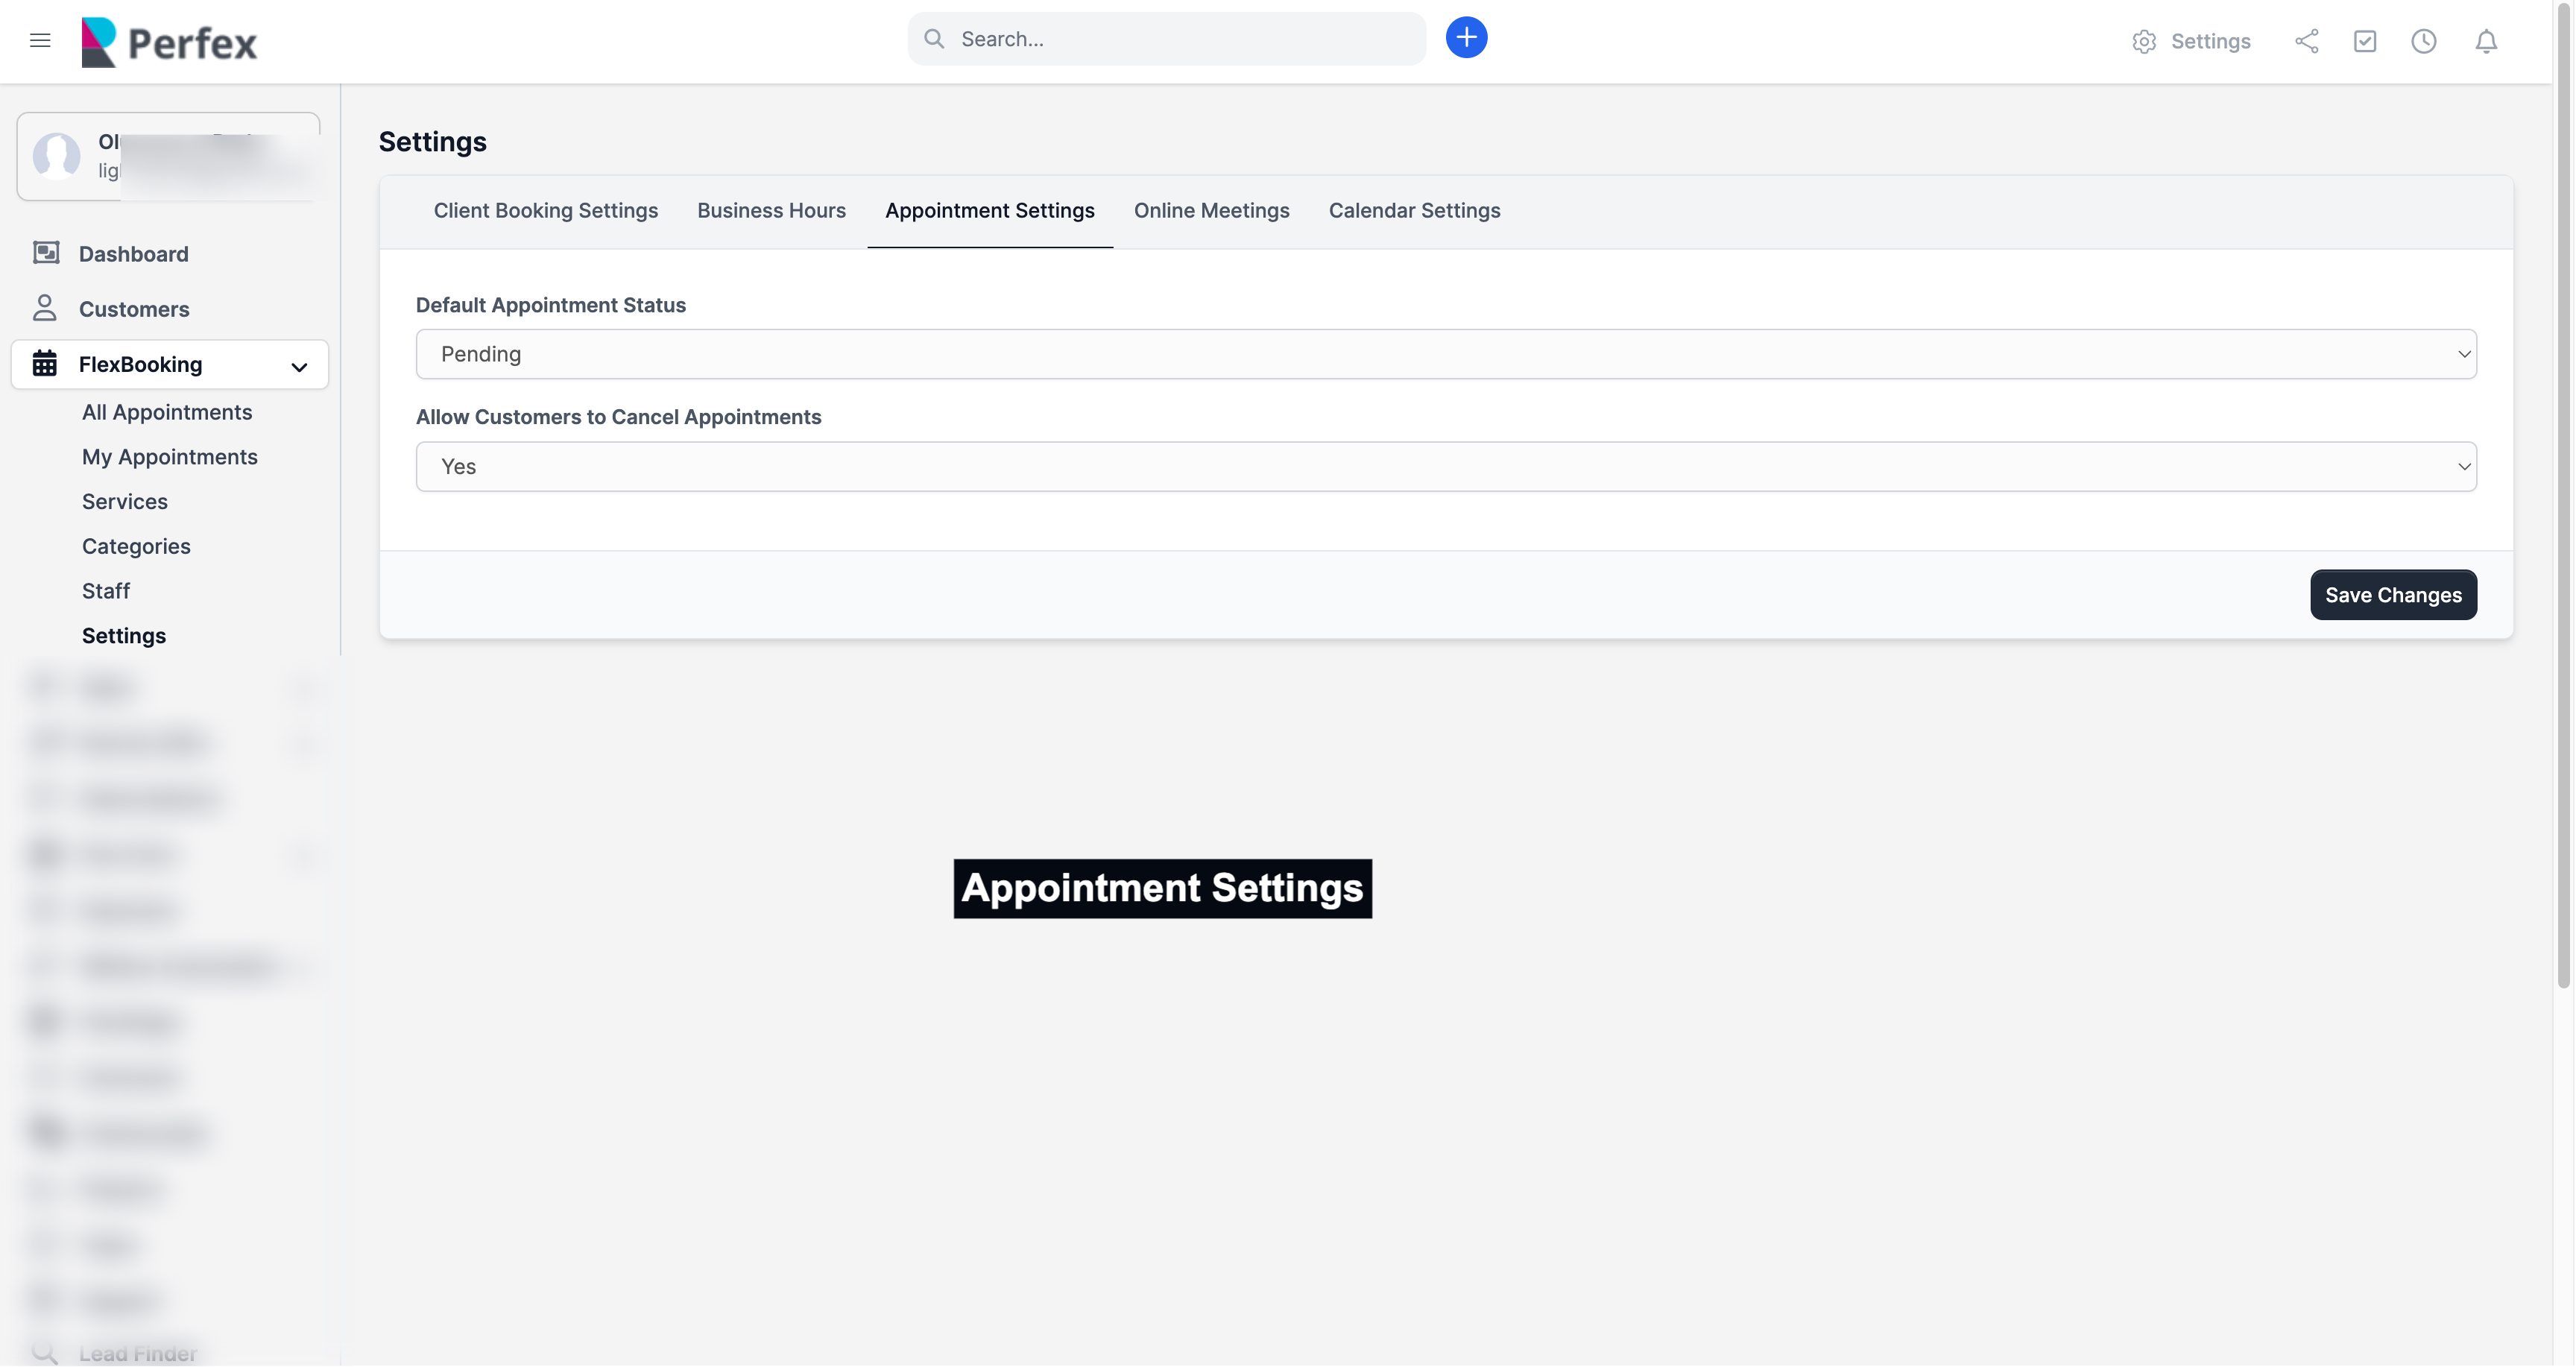The width and height of the screenshot is (2576, 1367).
Task: Click the Perfex logo
Action: click(169, 42)
